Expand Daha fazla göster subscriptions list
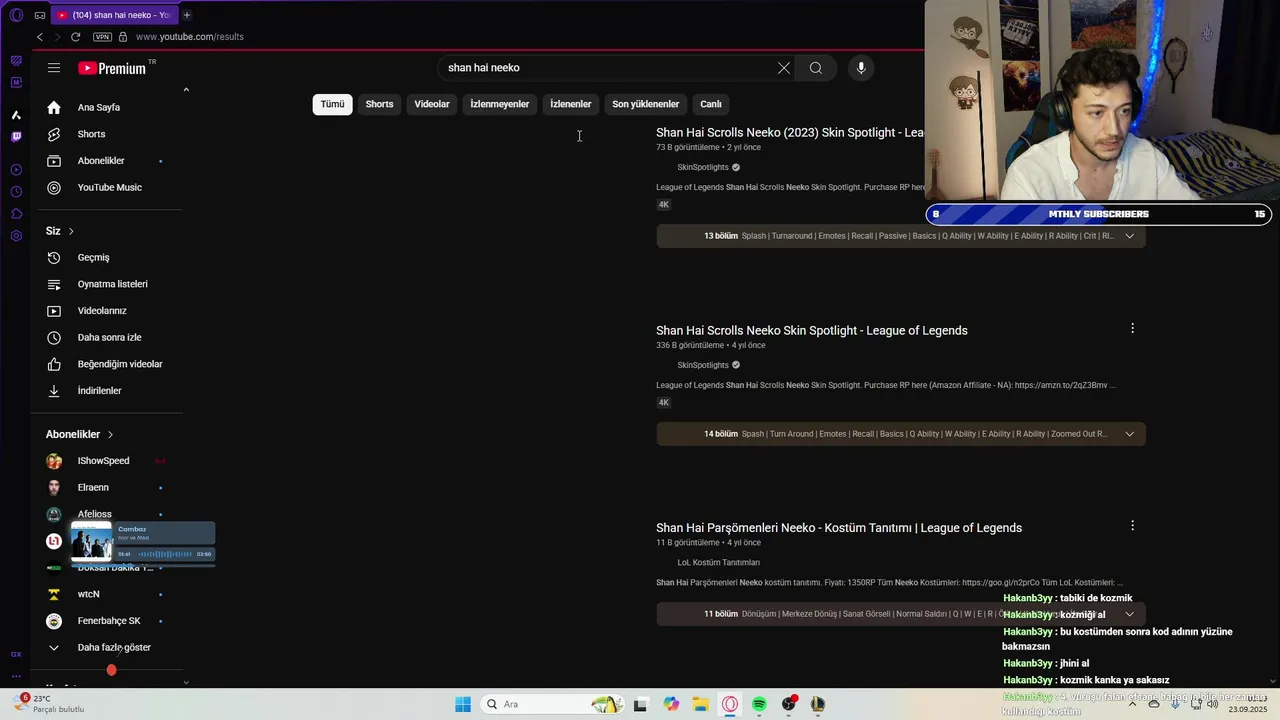This screenshot has height=720, width=1280. [113, 647]
